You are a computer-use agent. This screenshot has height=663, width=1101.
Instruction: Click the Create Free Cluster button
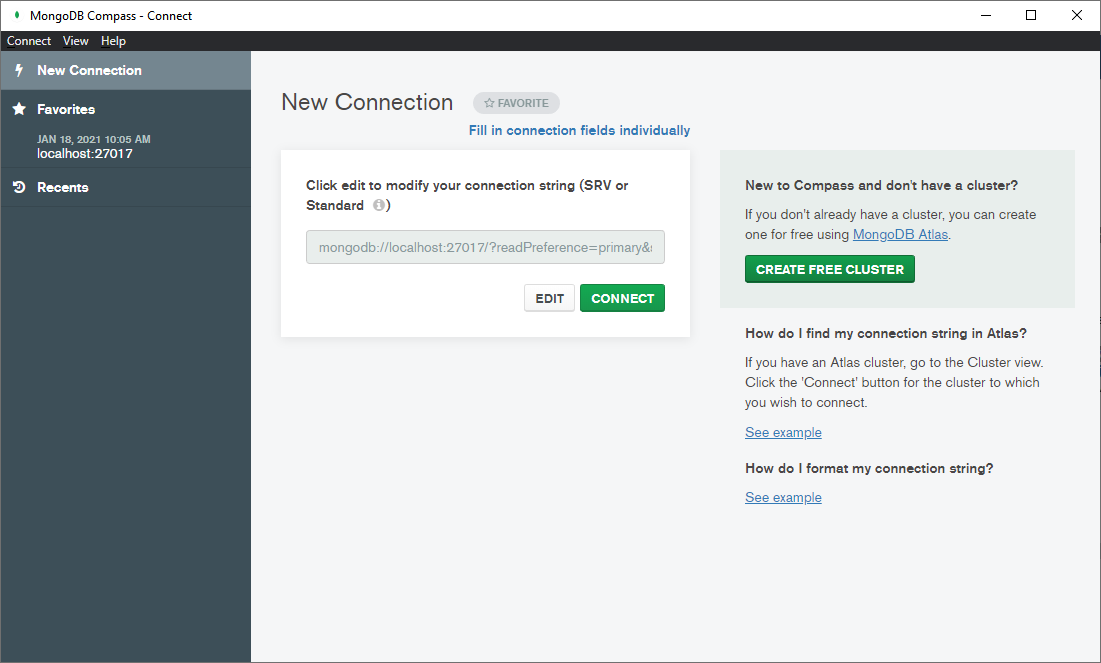[830, 269]
